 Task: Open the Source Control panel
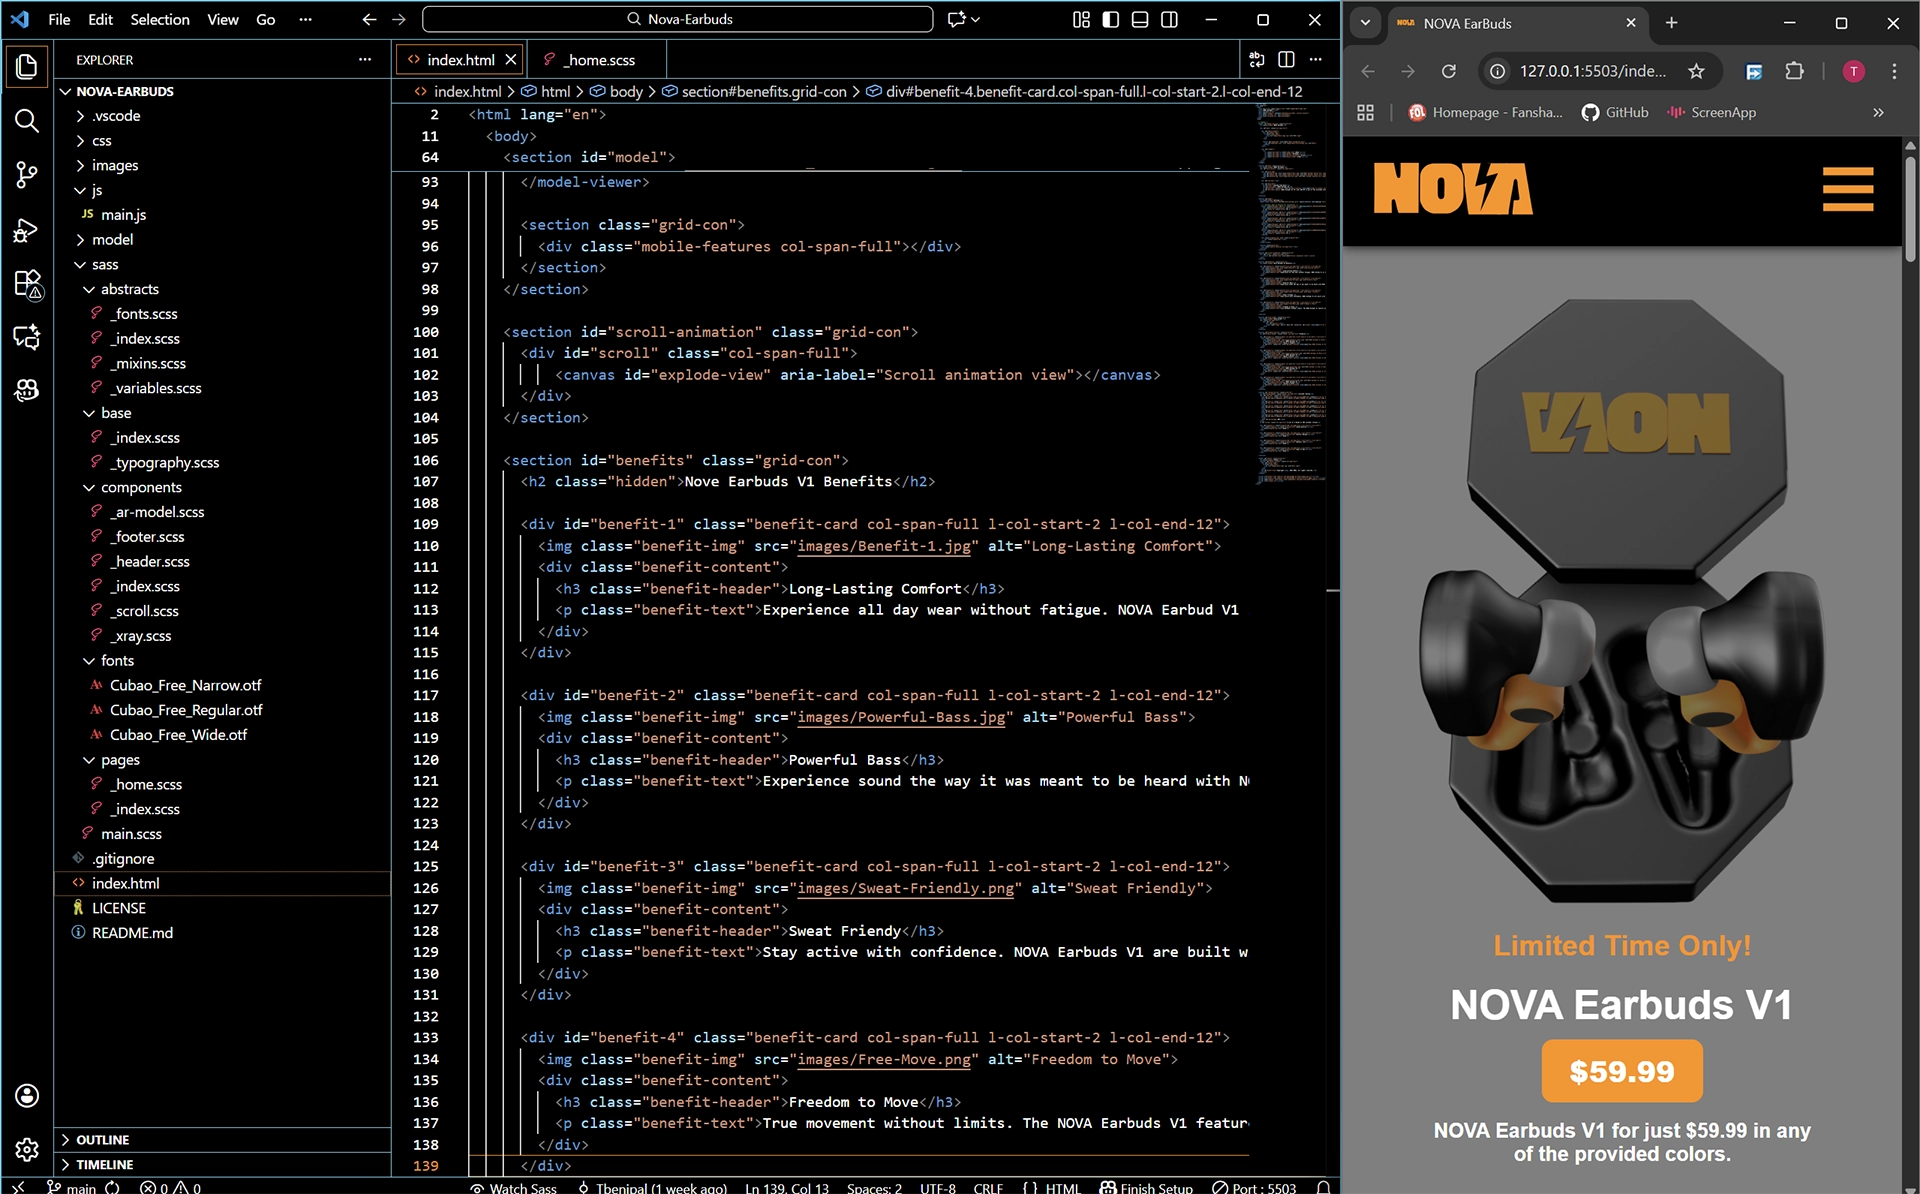point(27,175)
